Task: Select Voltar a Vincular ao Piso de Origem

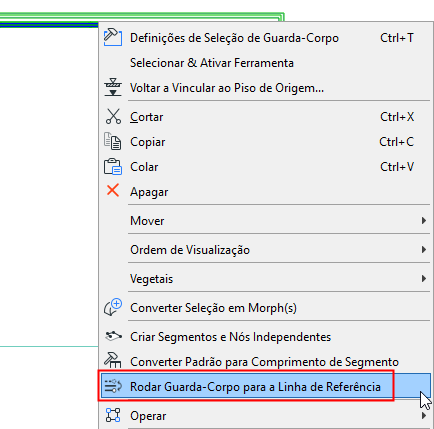Action: (265, 88)
